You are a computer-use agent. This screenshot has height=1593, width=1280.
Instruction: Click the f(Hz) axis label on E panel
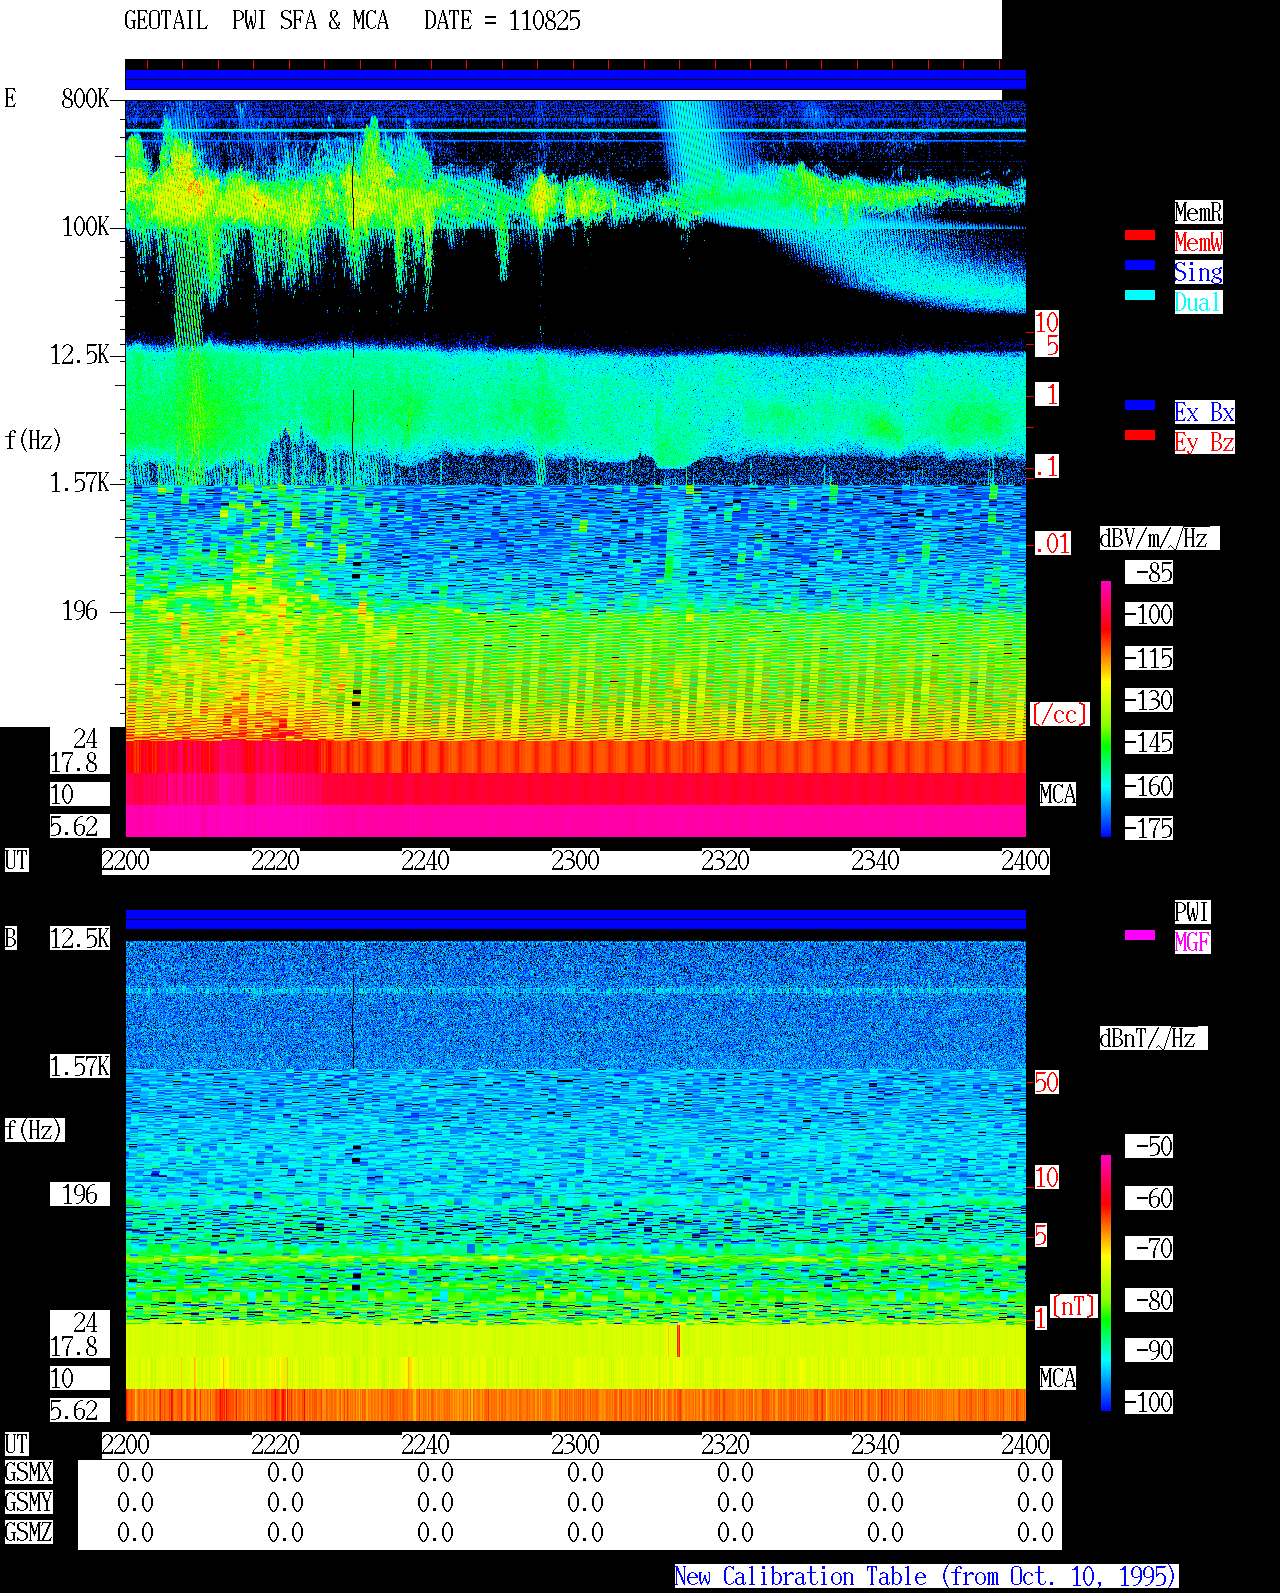33,440
